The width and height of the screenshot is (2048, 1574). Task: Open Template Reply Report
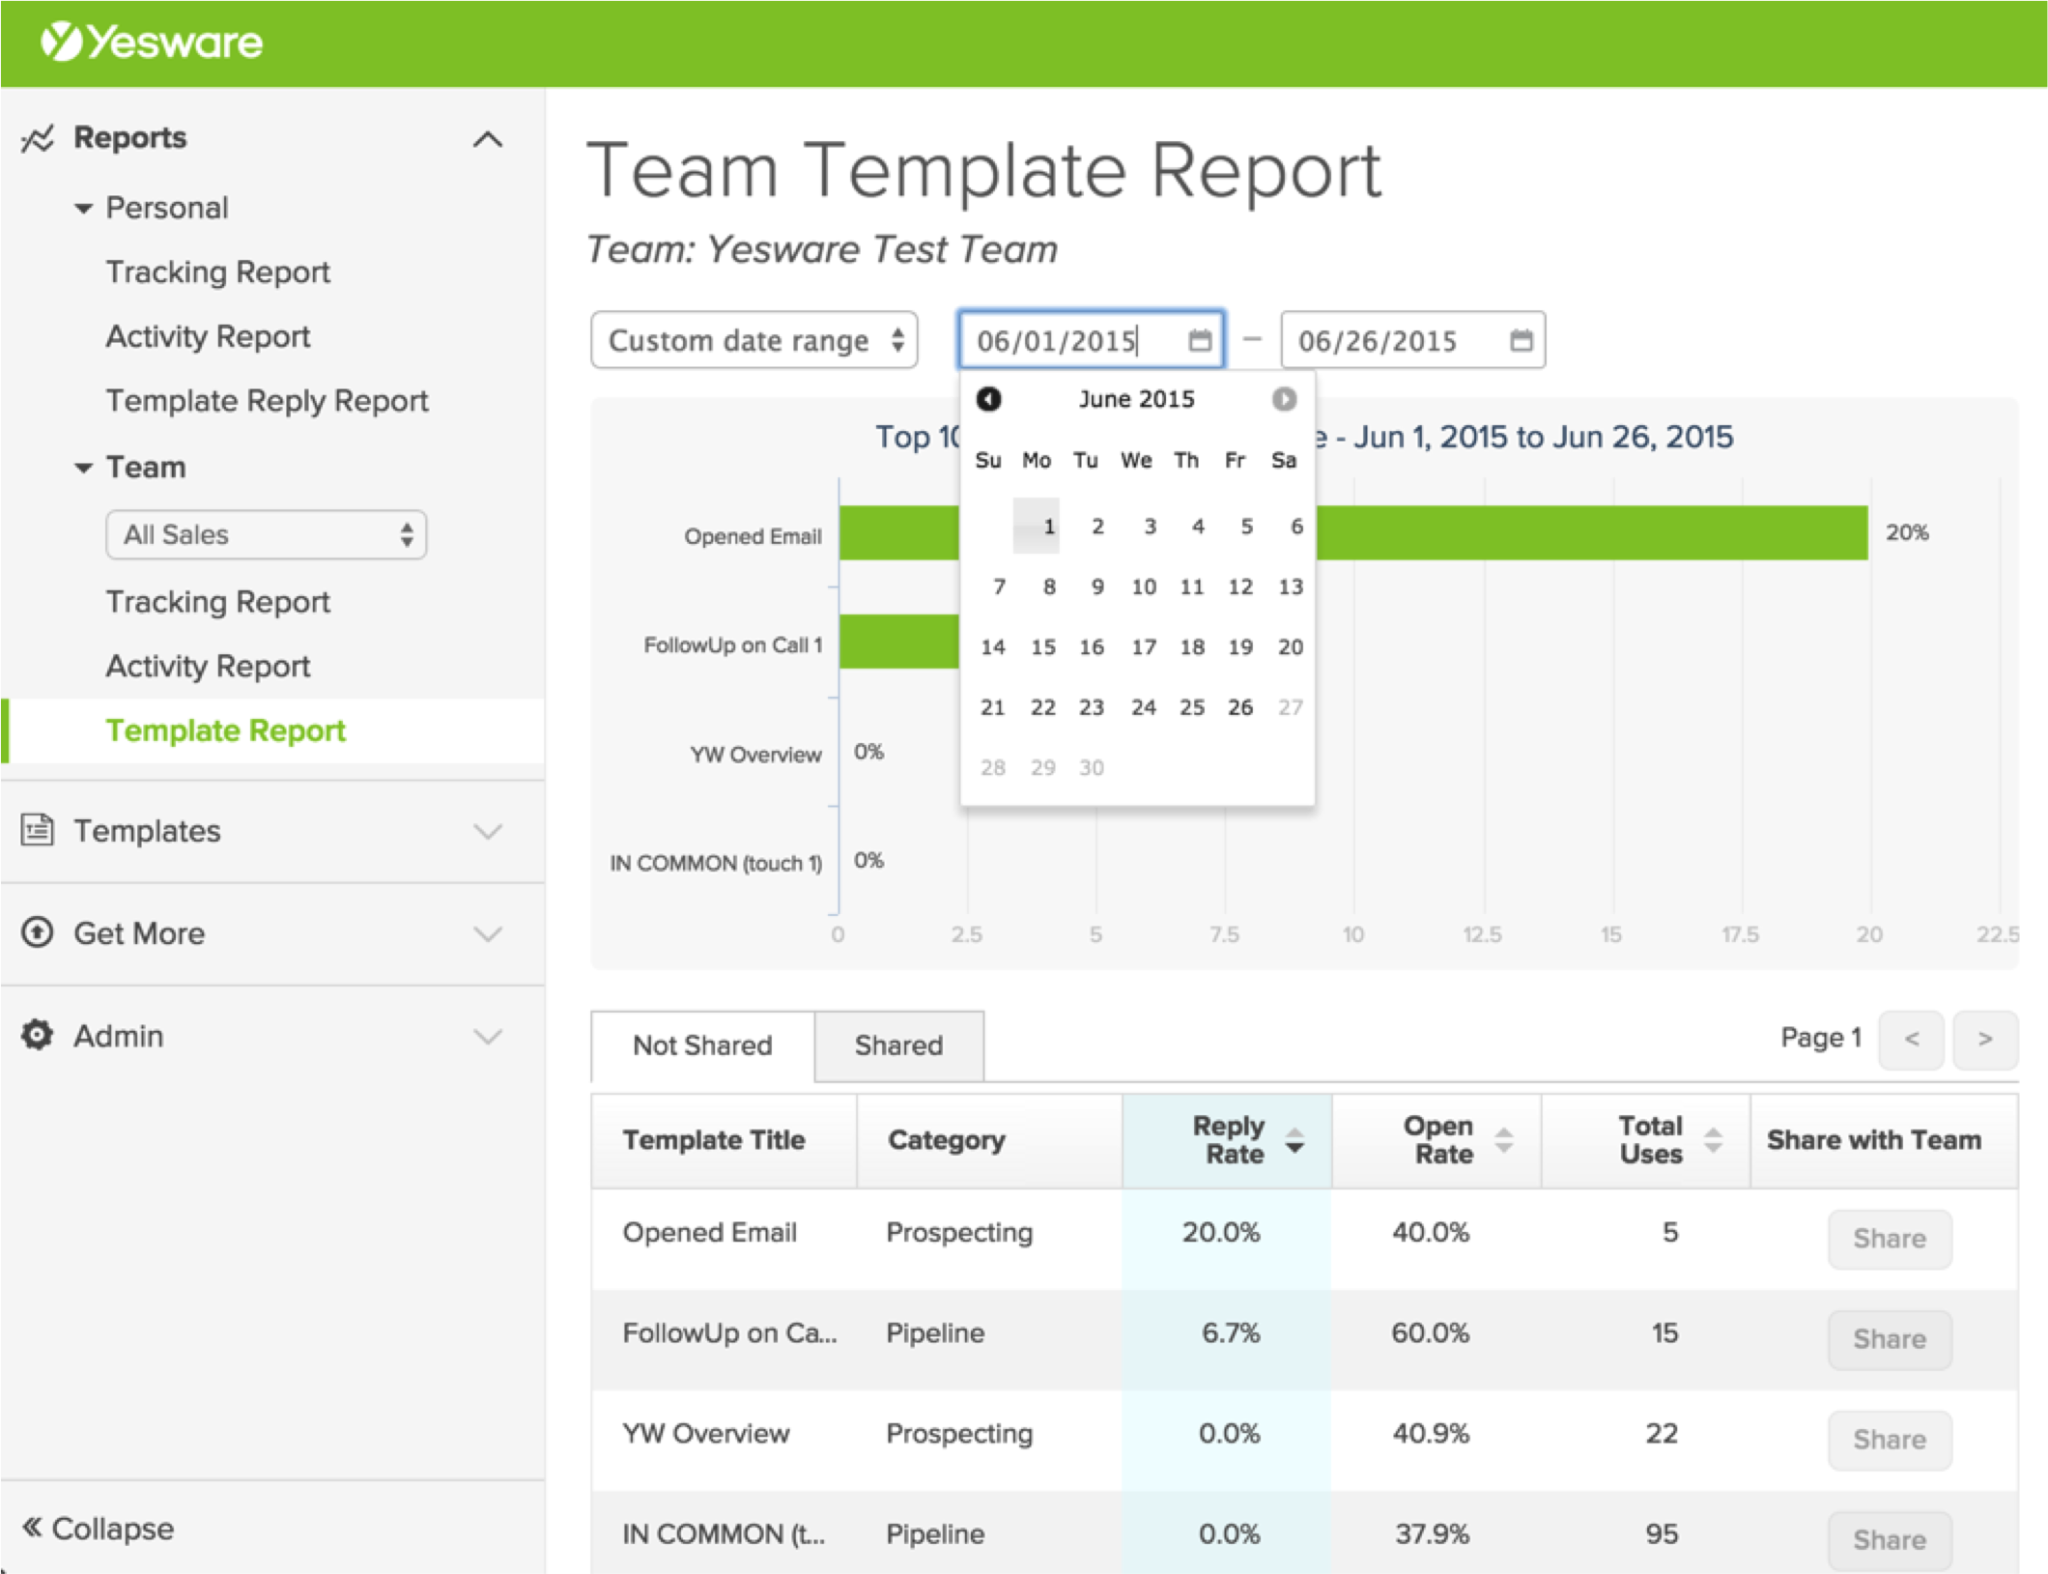tap(267, 400)
